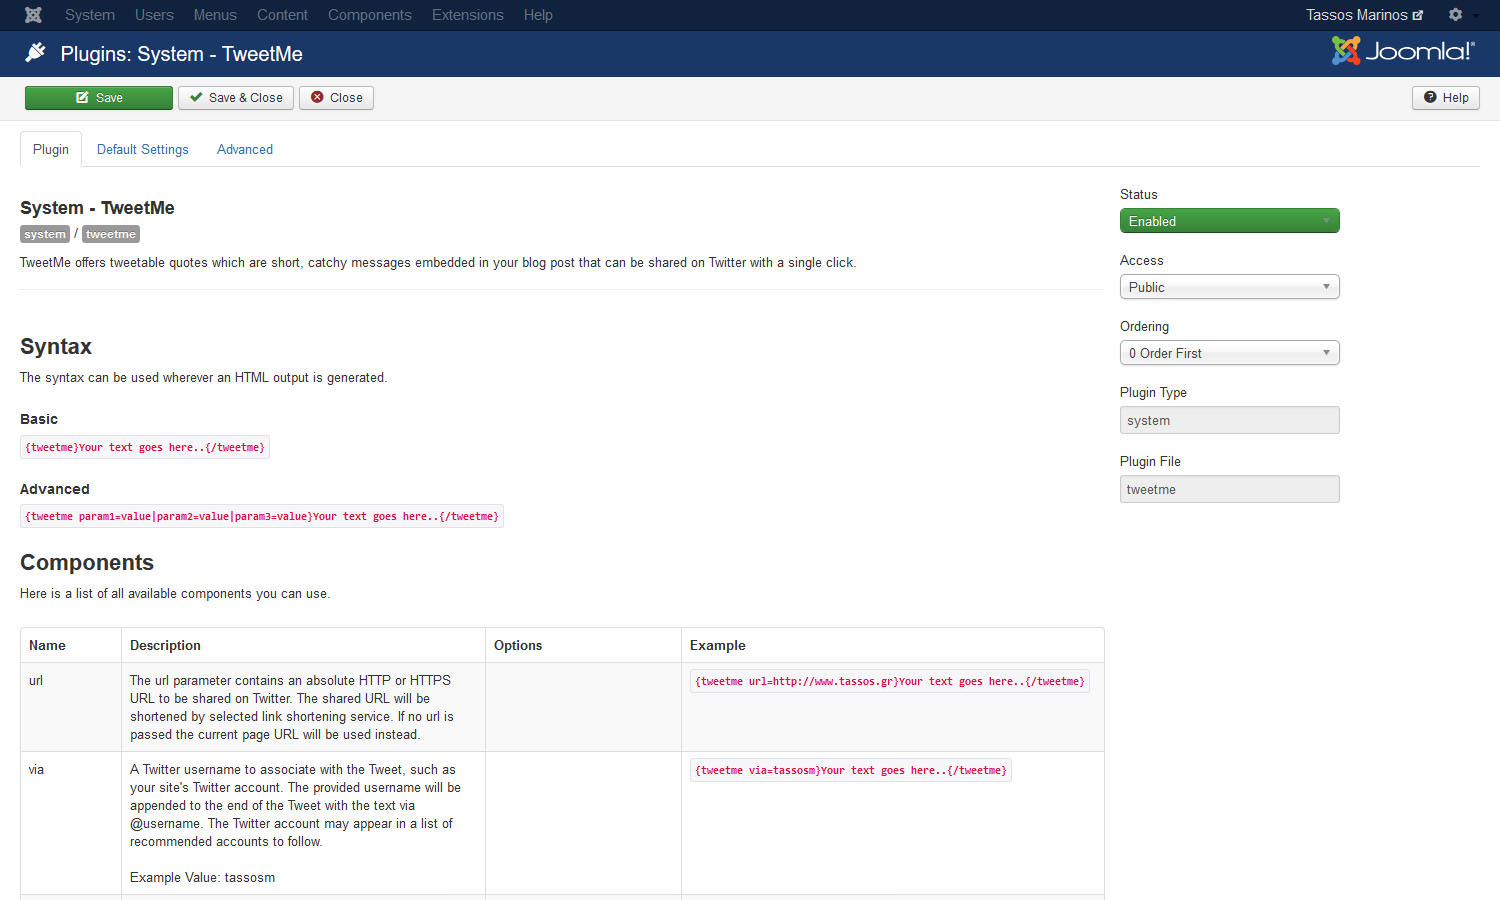Screen dimensions: 1500x900
Task: Click the Components section heading
Action: 87,562
